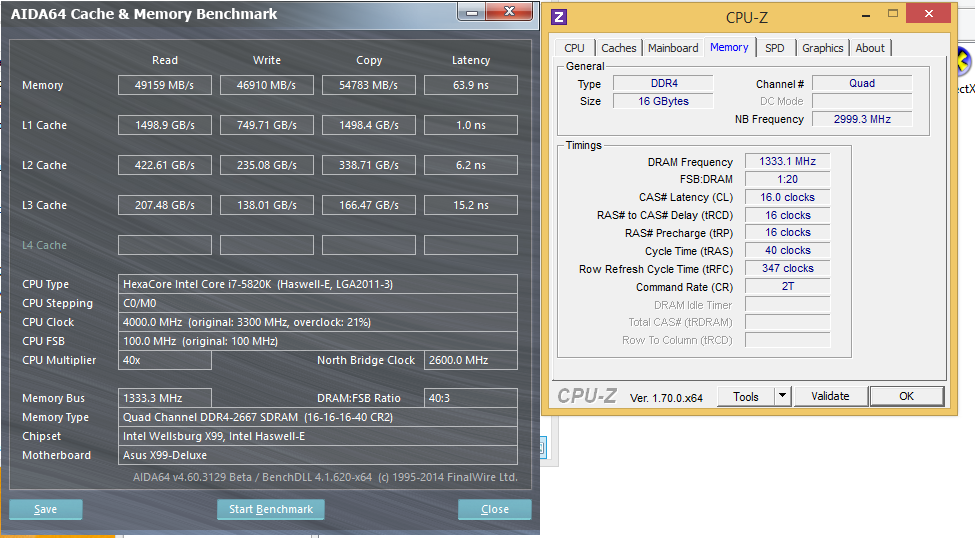Click the empty DRAM Idle Timer field

point(787,305)
